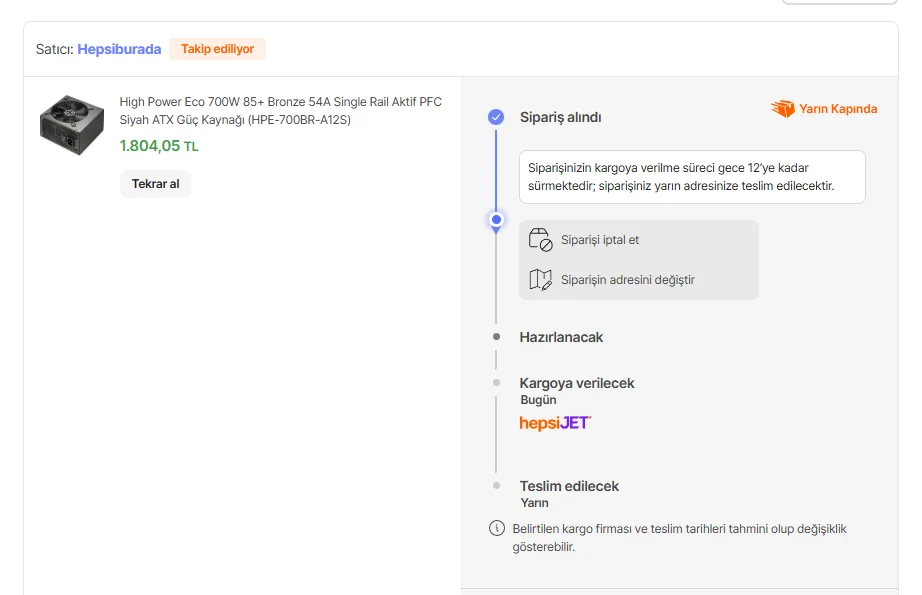The height and width of the screenshot is (595, 922).
Task: Click the 1.804,05 TL price
Action: 159,146
